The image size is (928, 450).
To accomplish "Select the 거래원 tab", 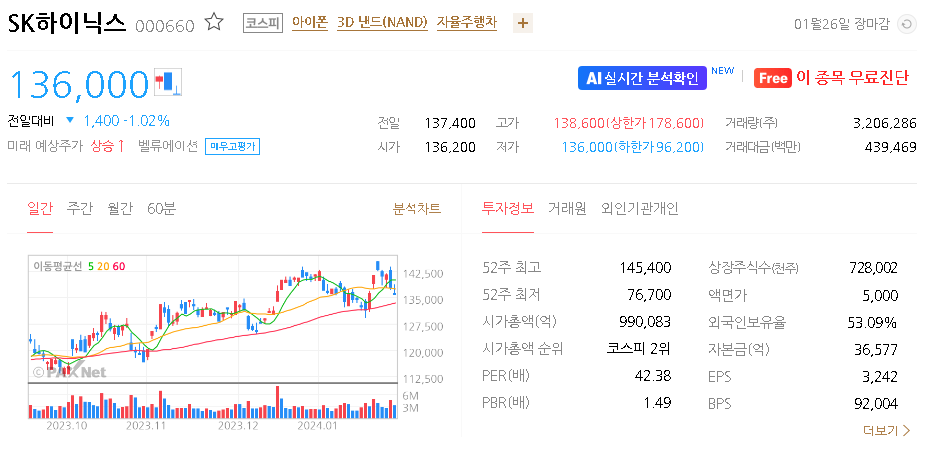I will pos(567,208).
